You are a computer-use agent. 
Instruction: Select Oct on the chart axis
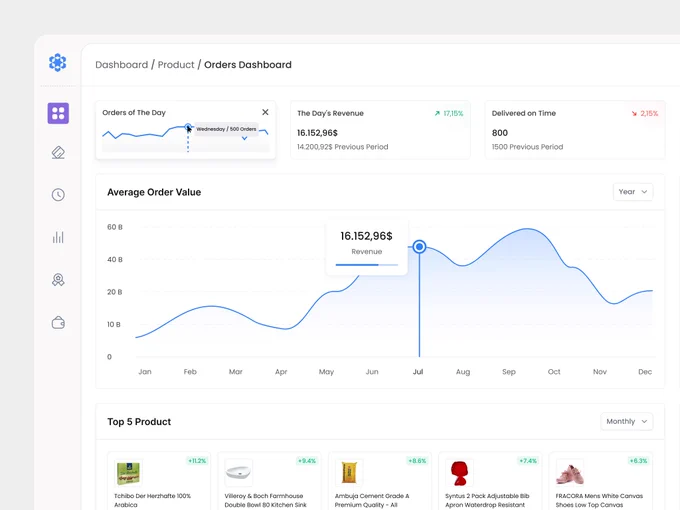click(554, 372)
